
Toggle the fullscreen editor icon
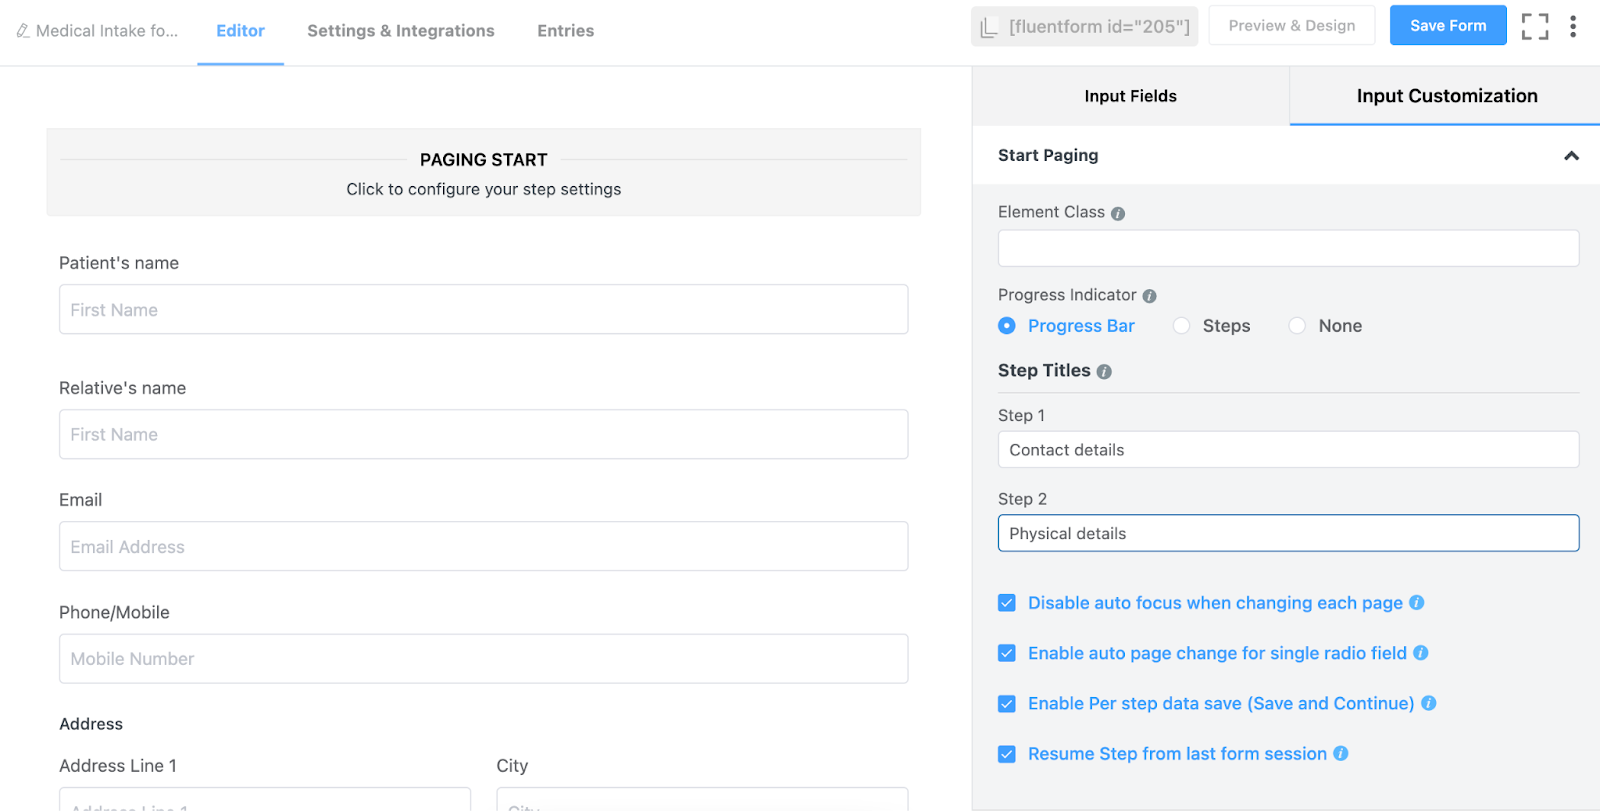point(1535,27)
